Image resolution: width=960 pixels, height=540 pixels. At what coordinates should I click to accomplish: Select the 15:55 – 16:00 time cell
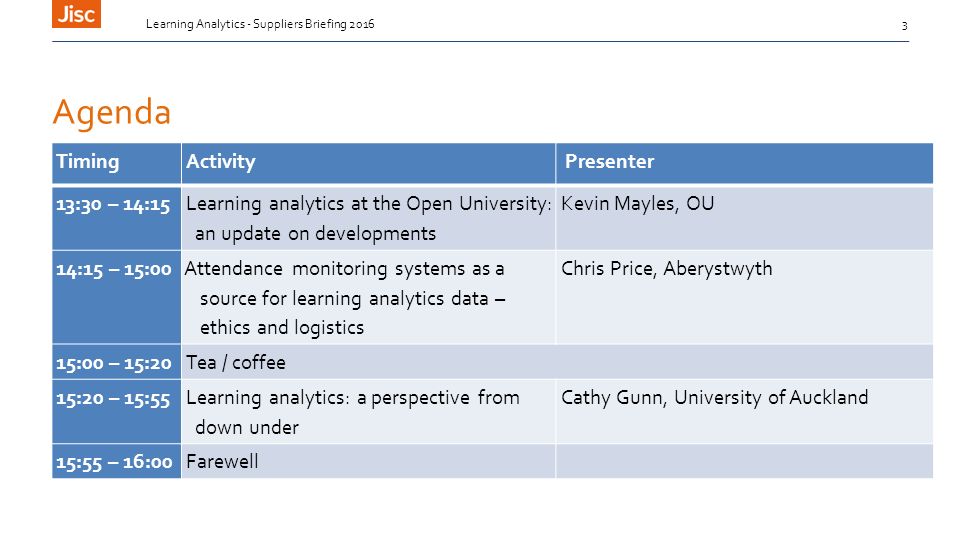click(116, 461)
